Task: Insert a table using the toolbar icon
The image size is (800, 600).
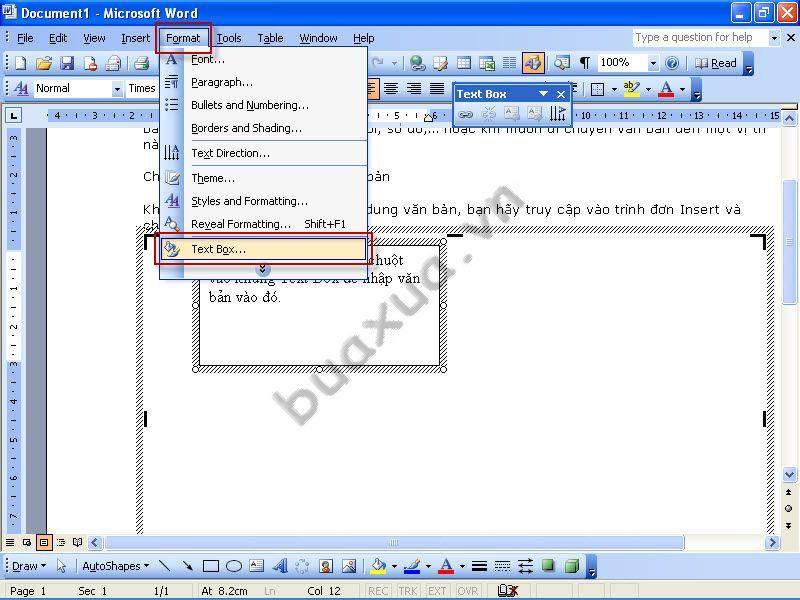Action: (x=463, y=63)
